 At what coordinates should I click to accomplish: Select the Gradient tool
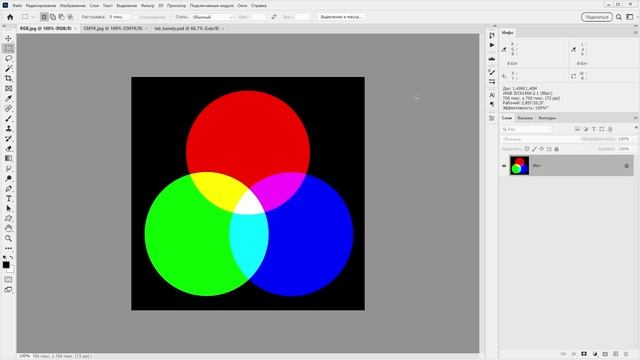8,158
